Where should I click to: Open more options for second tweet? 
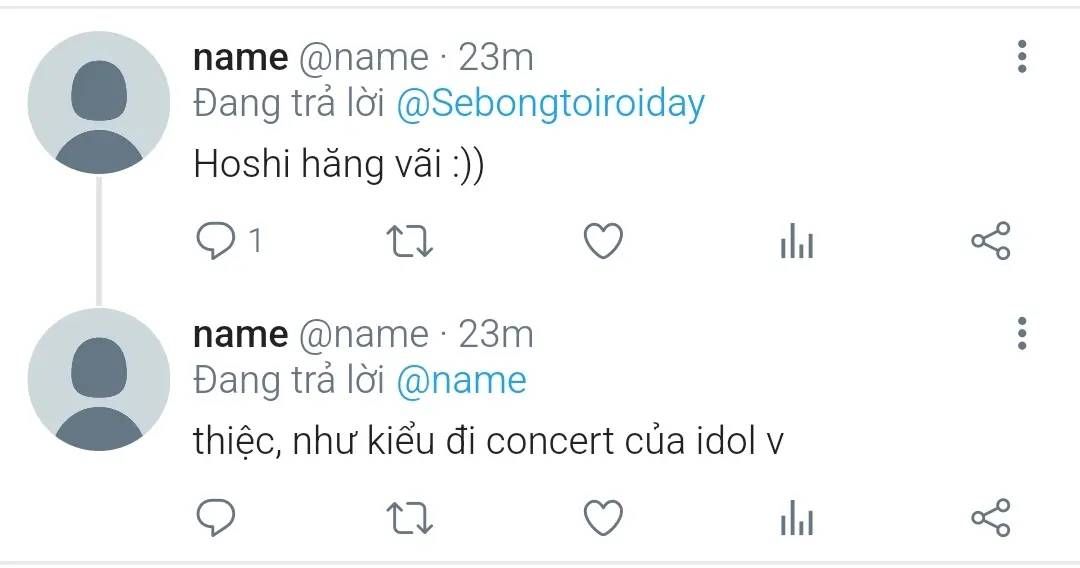click(1022, 333)
